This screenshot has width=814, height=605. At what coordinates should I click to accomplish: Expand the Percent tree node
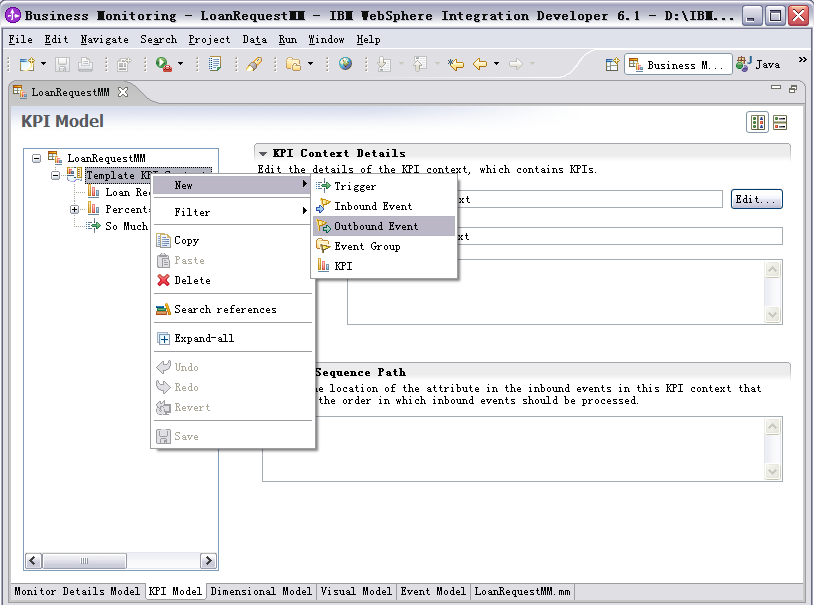74,209
